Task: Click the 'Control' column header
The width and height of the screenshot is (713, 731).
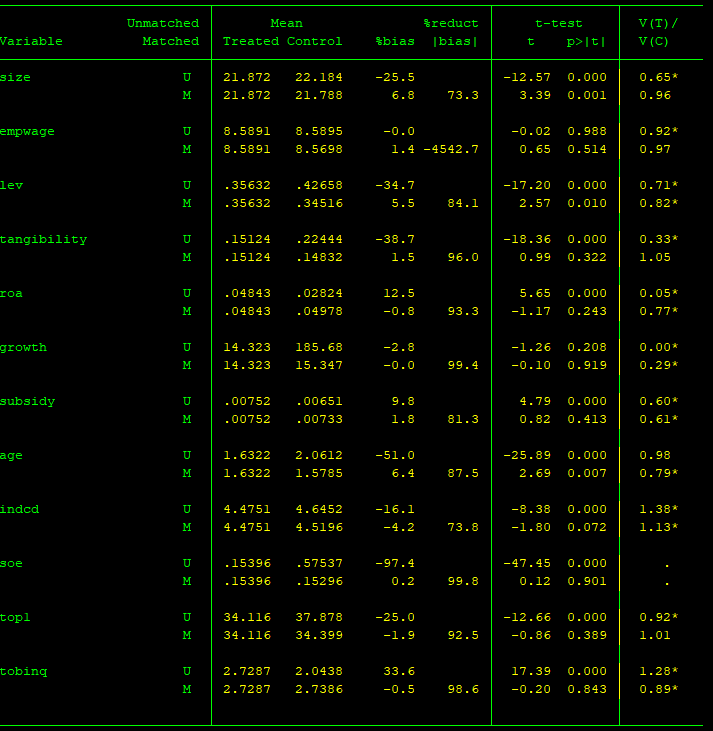Action: point(314,41)
